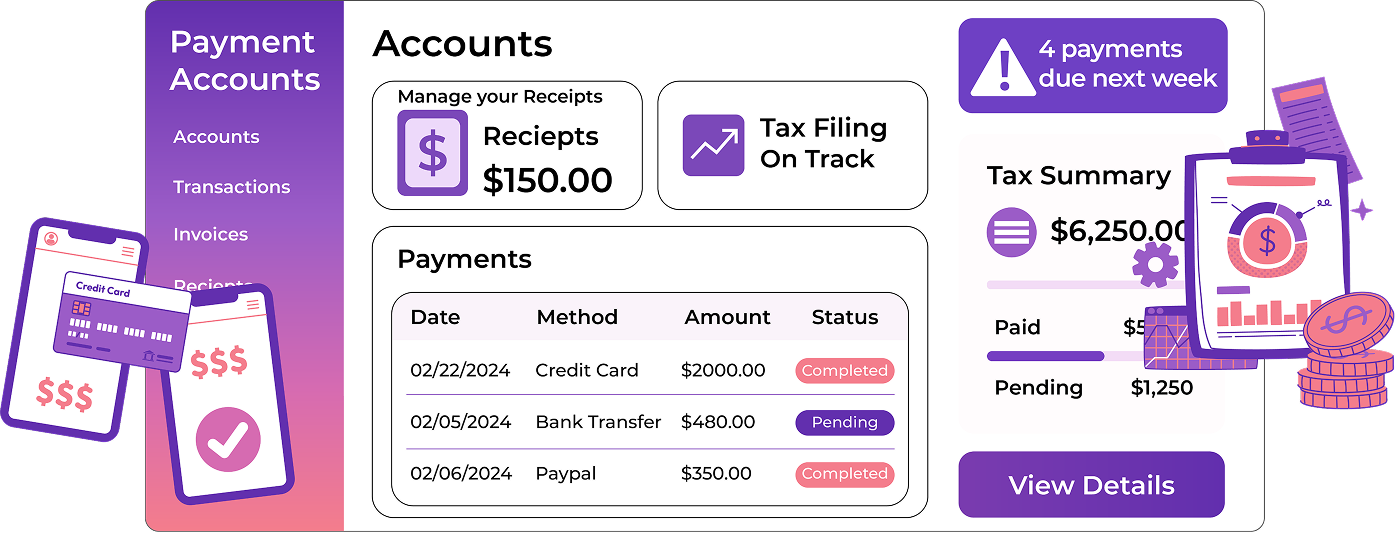Click the Pending status badge
The image size is (1395, 533).
(844, 423)
